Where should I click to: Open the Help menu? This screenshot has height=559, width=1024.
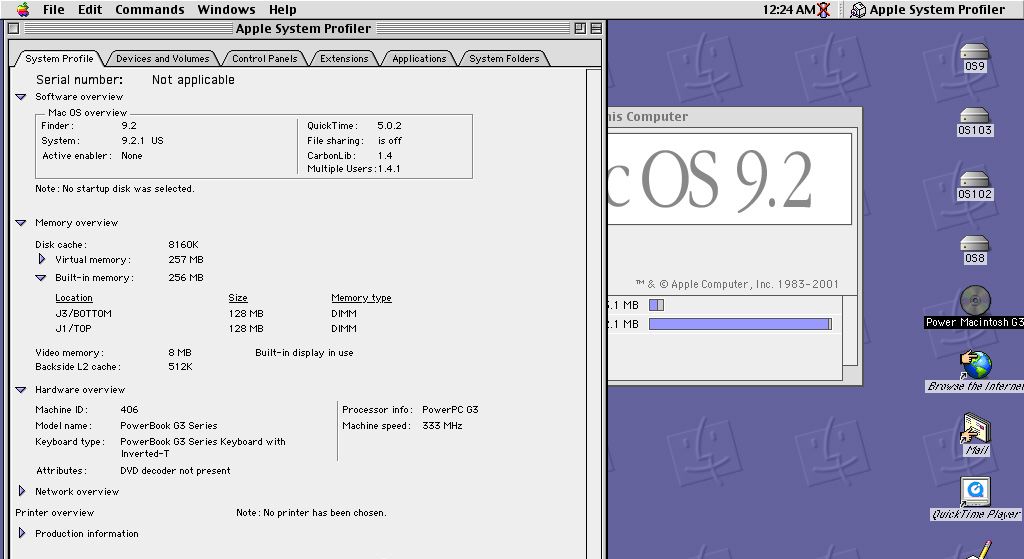(282, 9)
